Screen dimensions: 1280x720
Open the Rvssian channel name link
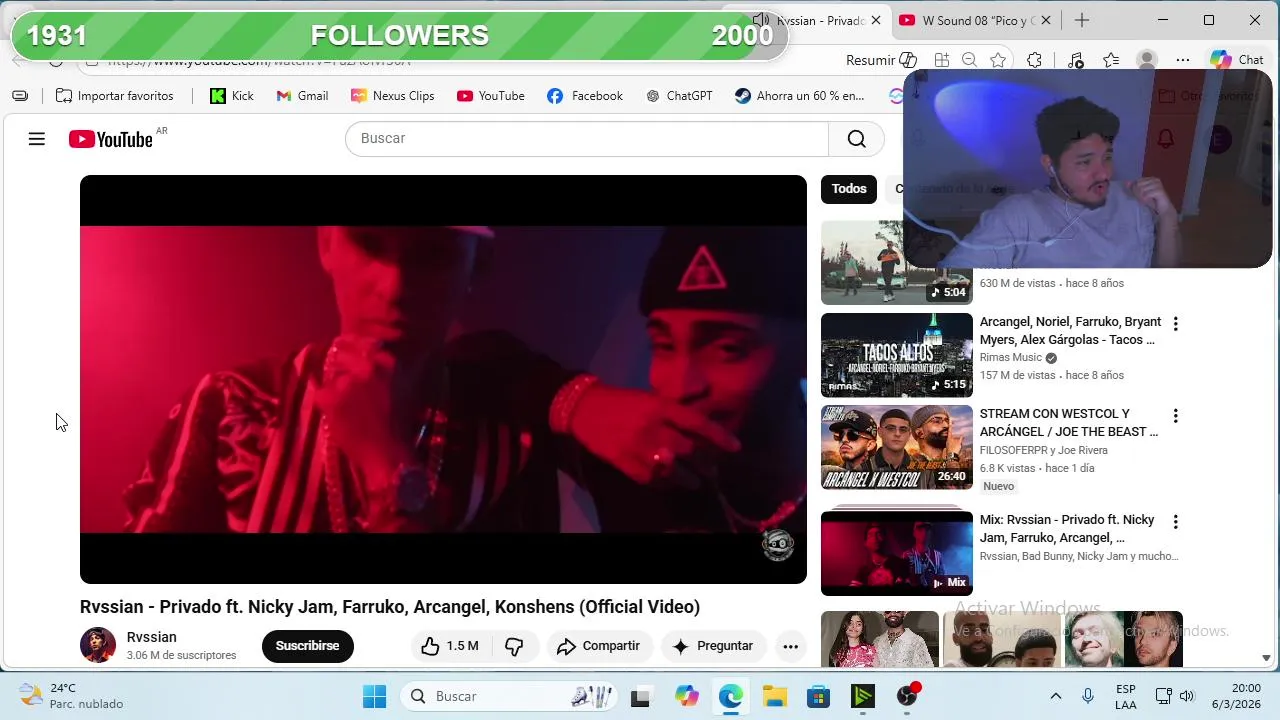[151, 637]
